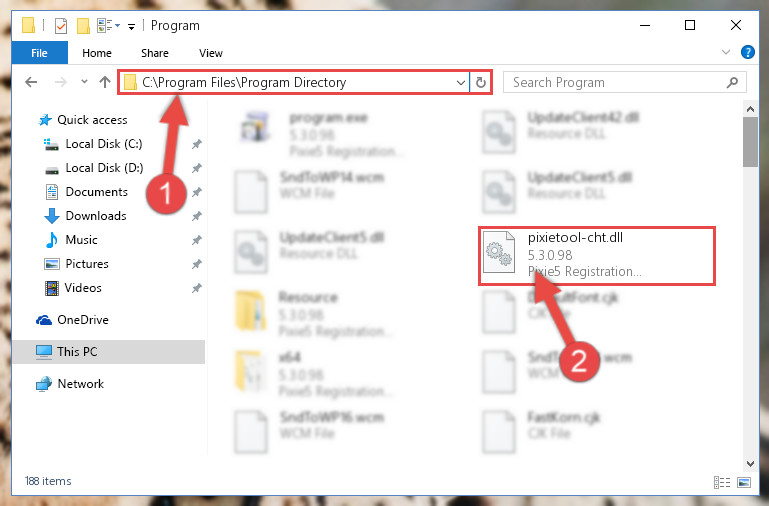
Task: Open the Customize Quick Access Toolbar dropdown
Action: (x=131, y=26)
